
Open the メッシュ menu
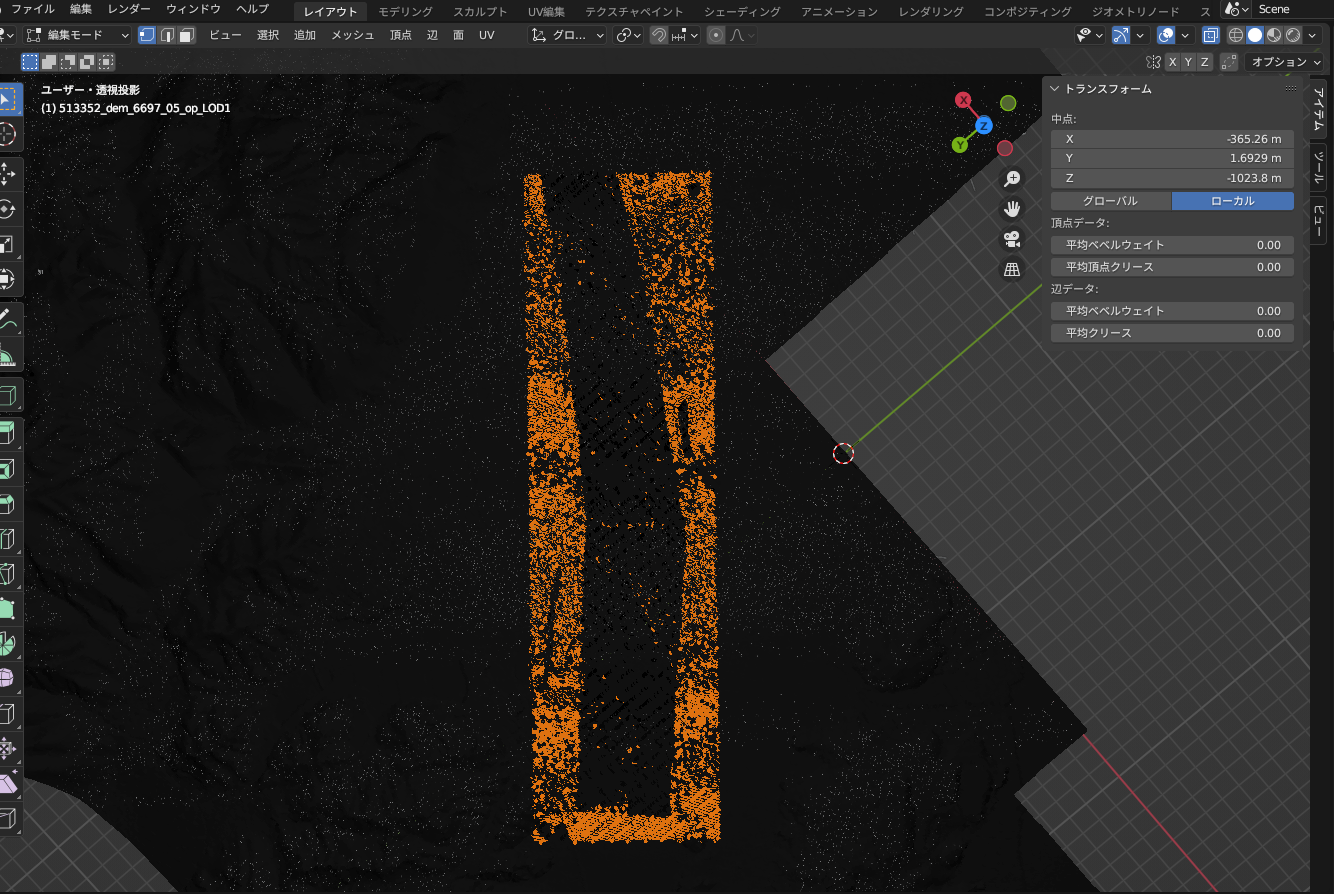click(x=352, y=35)
